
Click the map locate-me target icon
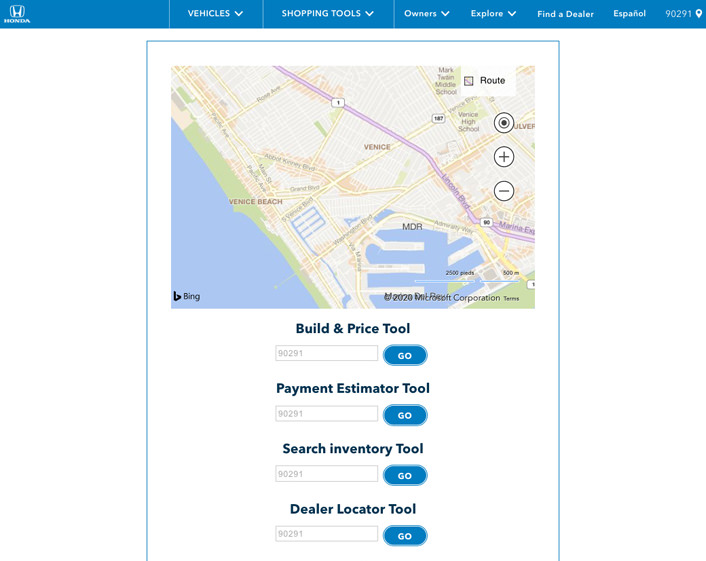pyautogui.click(x=504, y=123)
